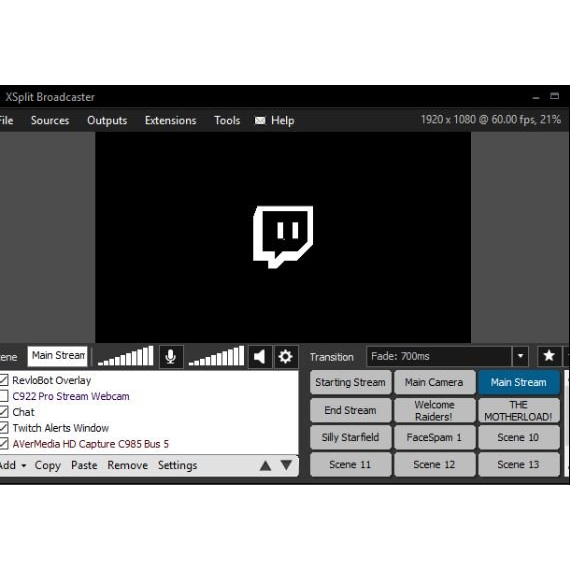Screen dimensions: 570x570
Task: Click the star favorite transition icon
Action: (x=549, y=356)
